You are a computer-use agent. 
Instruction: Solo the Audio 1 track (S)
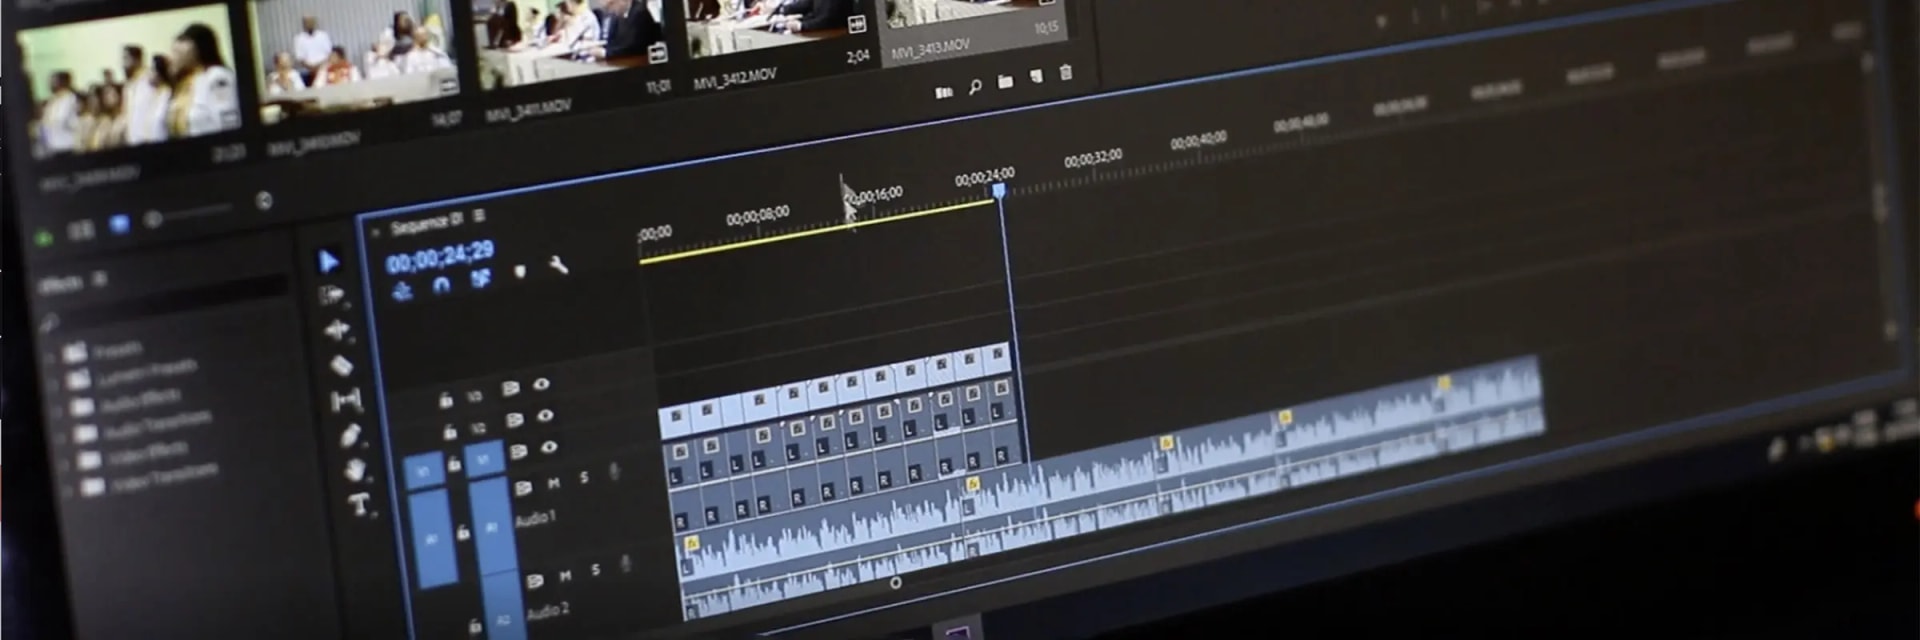[x=585, y=478]
